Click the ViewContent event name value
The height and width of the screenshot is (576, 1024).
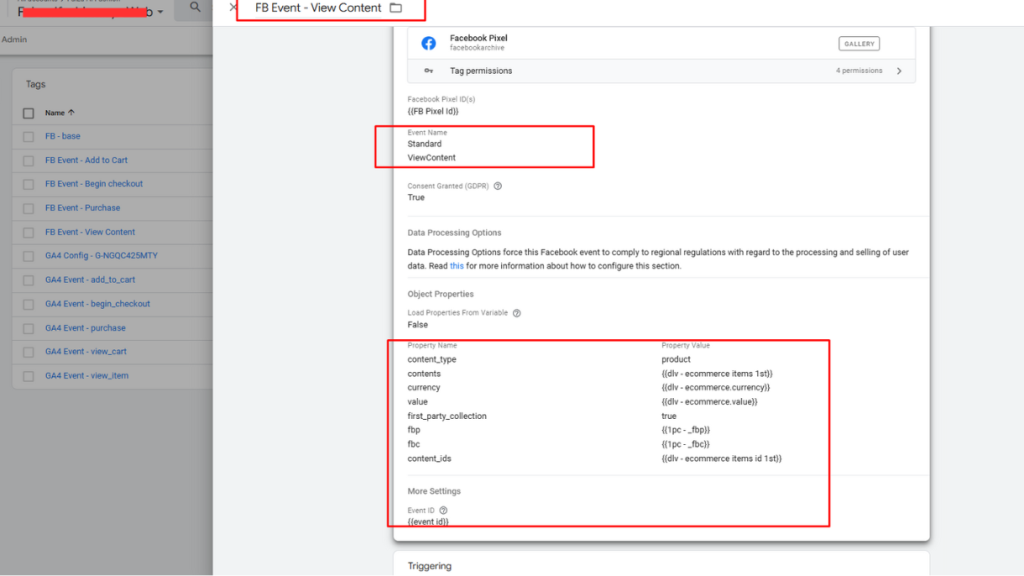click(432, 157)
